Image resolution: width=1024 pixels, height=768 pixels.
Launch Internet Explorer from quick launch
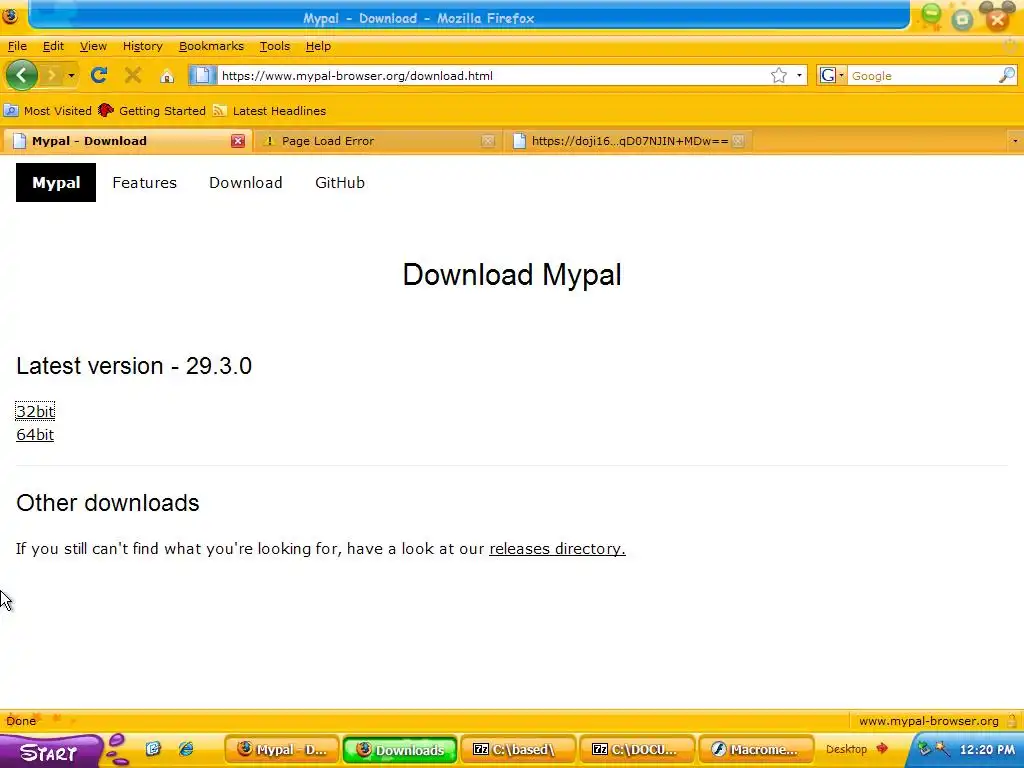186,749
